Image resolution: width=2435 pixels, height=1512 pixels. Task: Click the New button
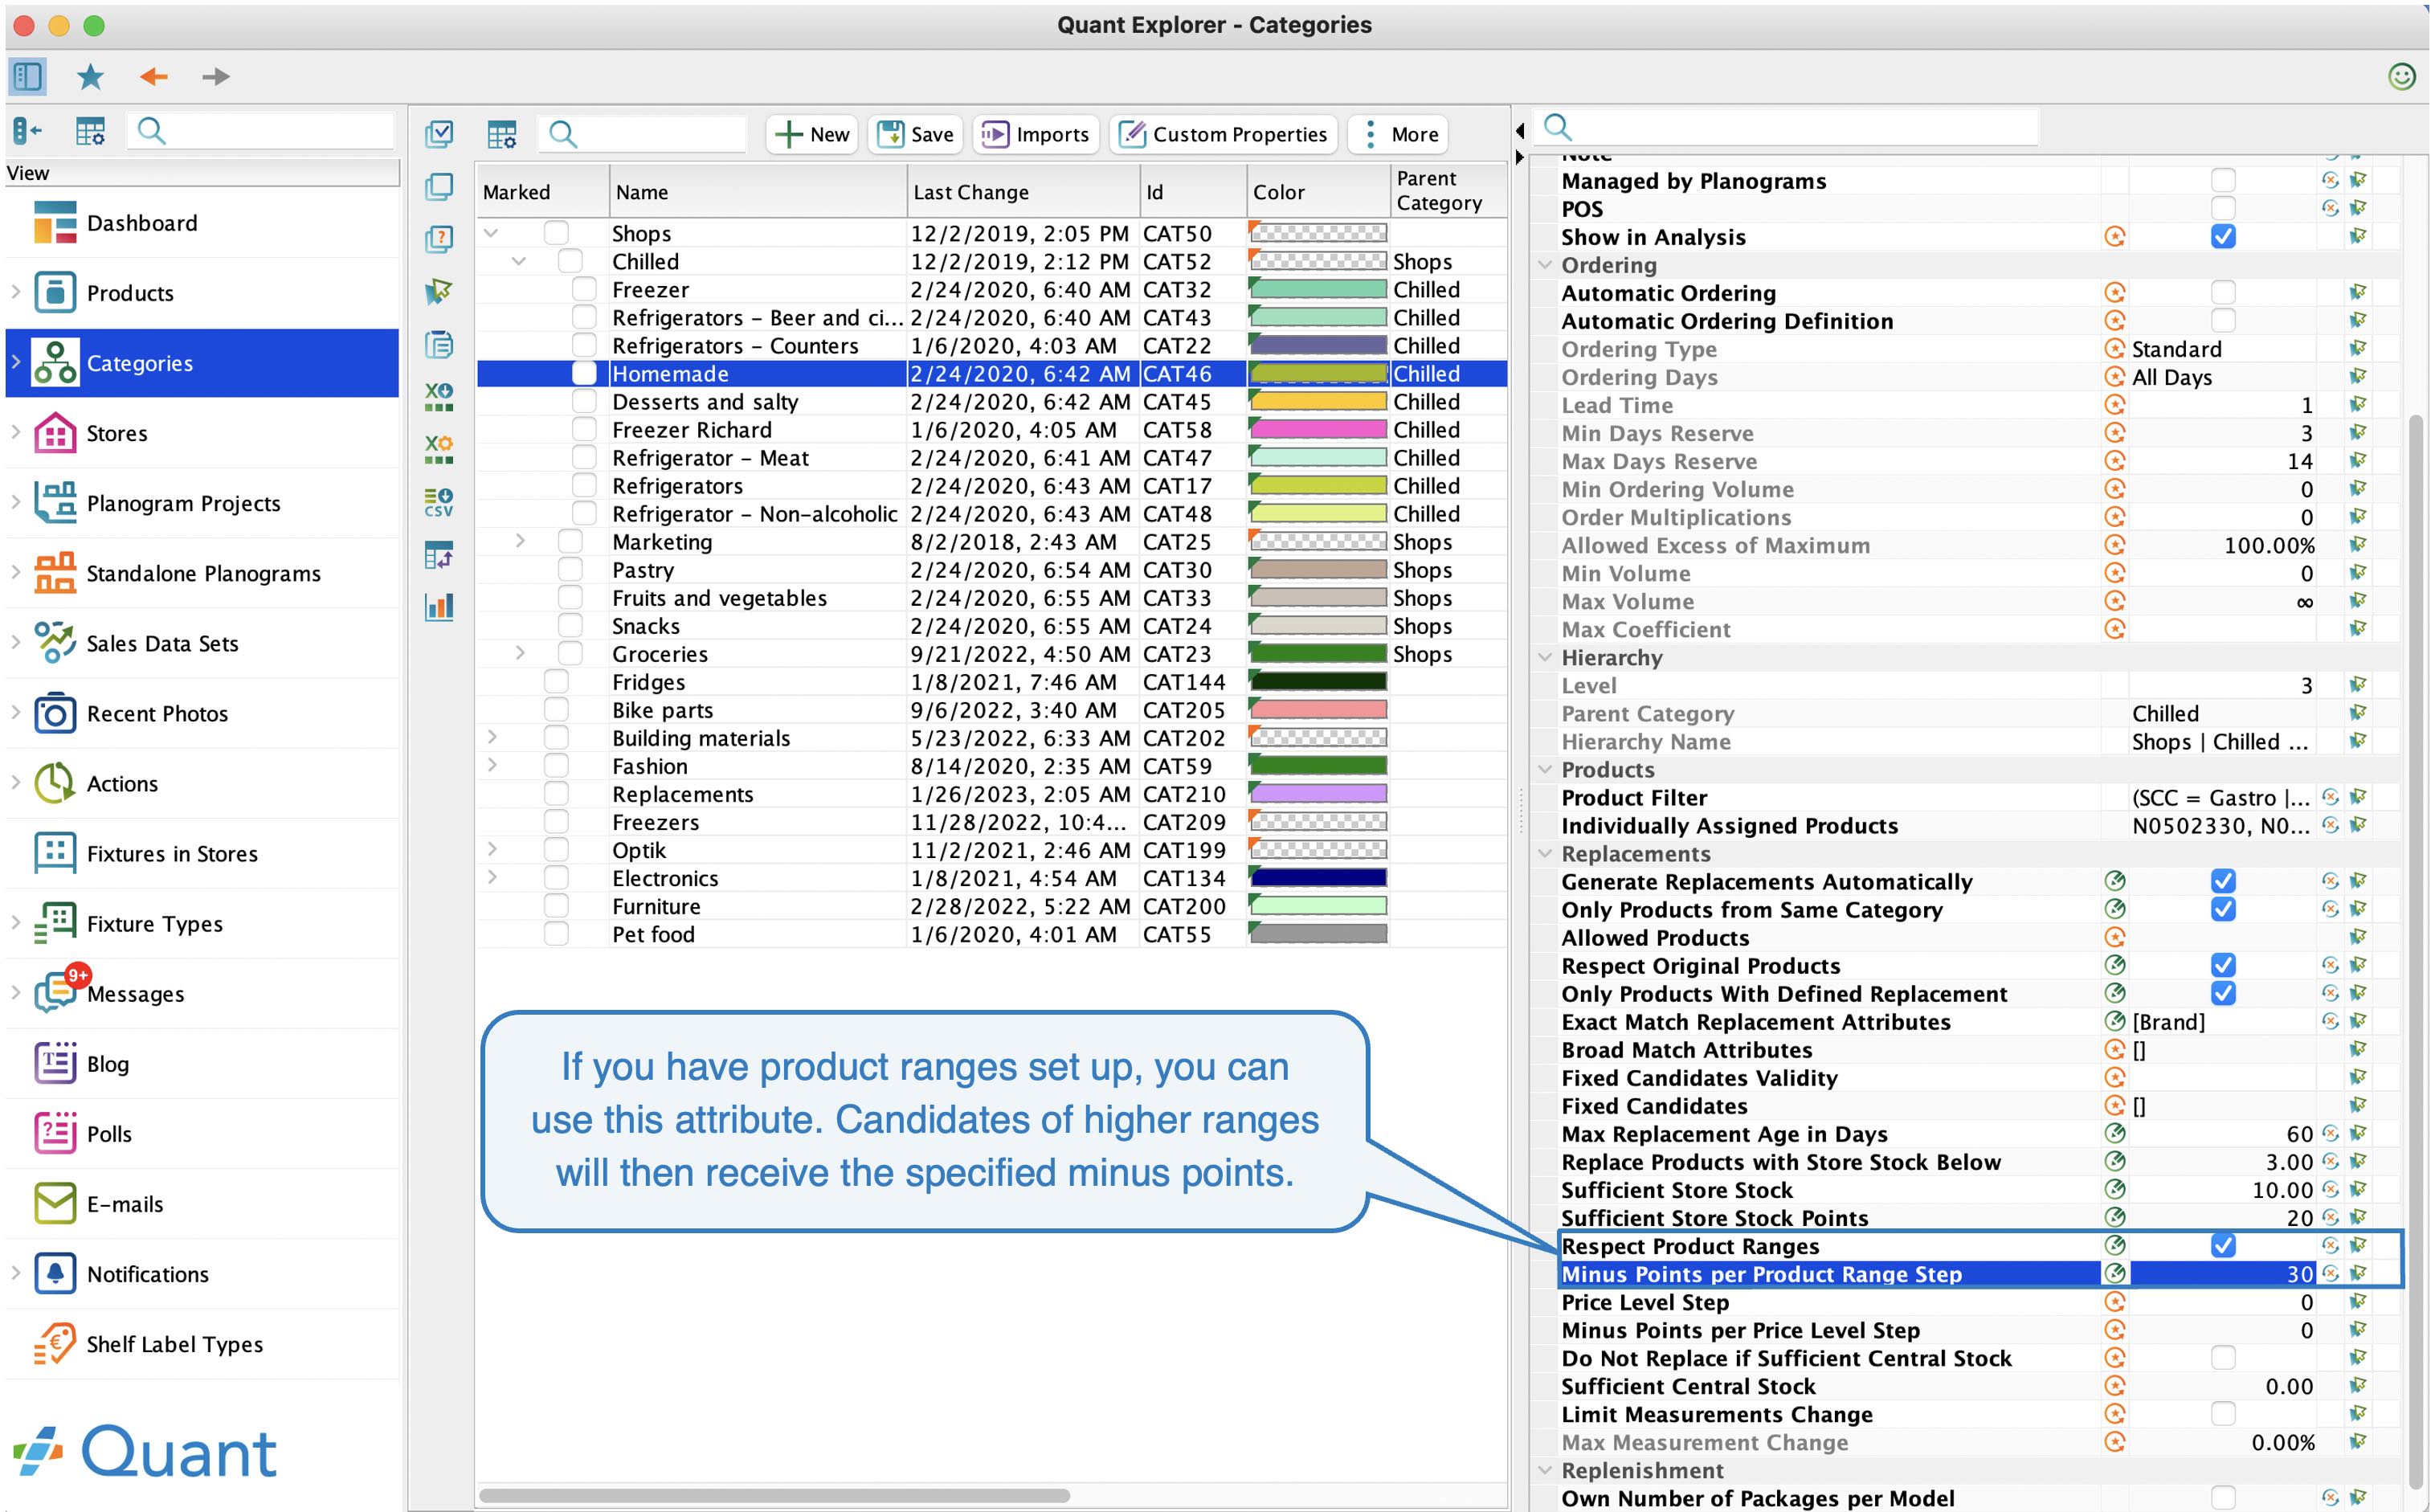pos(812,134)
